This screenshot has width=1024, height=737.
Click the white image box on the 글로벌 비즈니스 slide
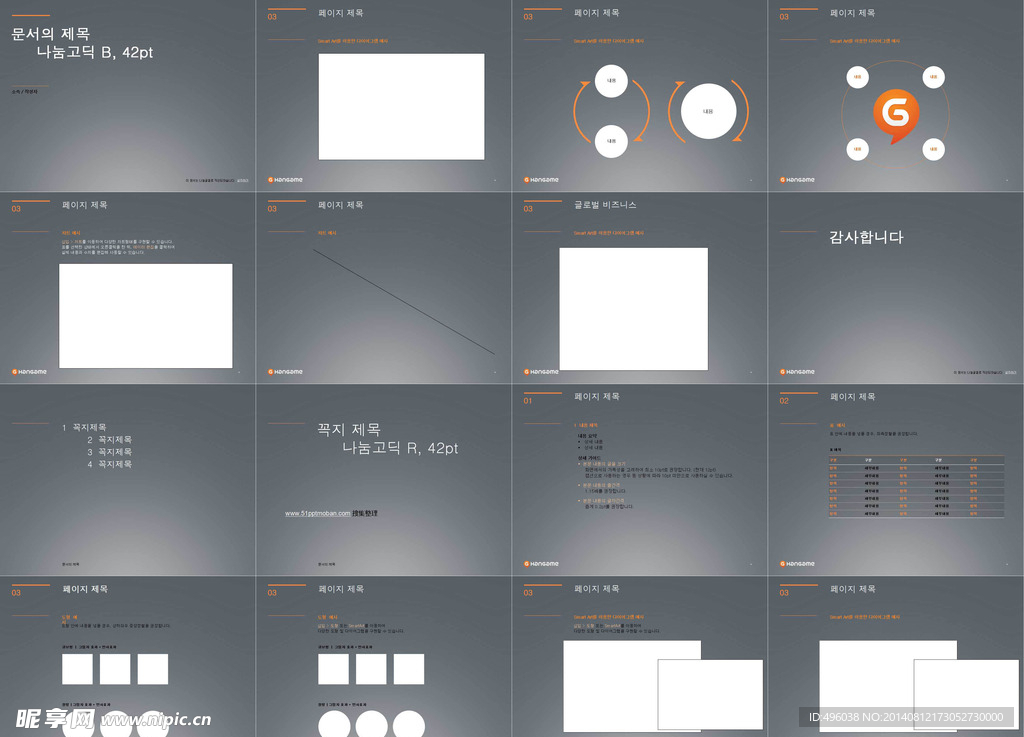[x=633, y=309]
